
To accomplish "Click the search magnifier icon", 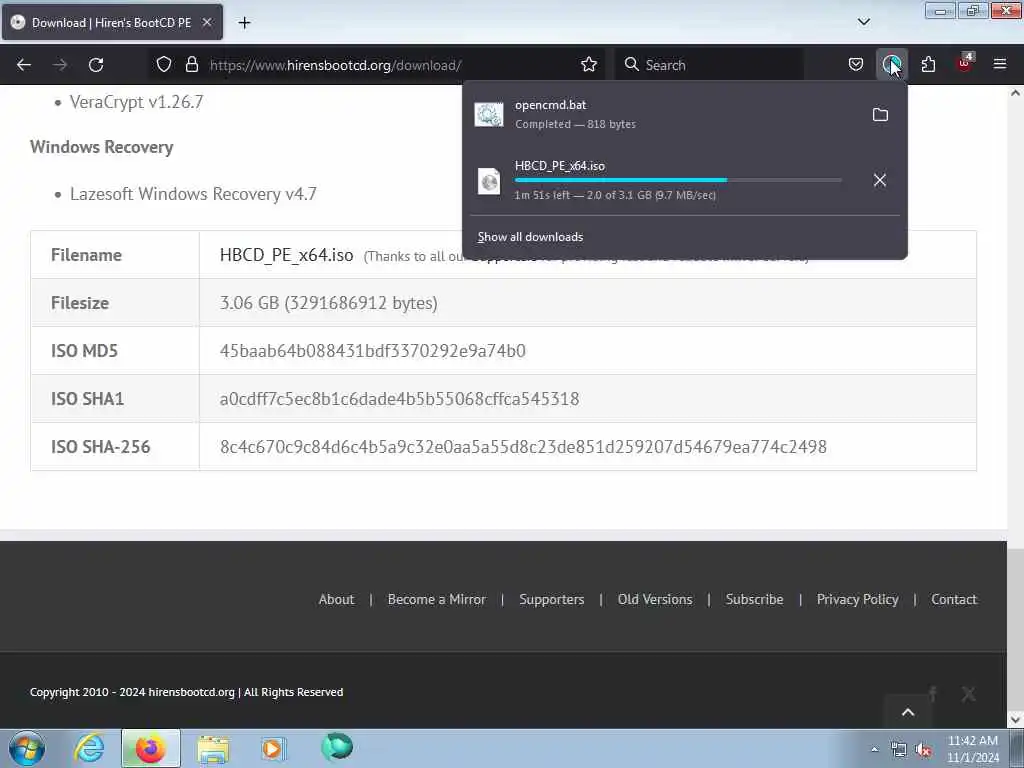I will (631, 65).
